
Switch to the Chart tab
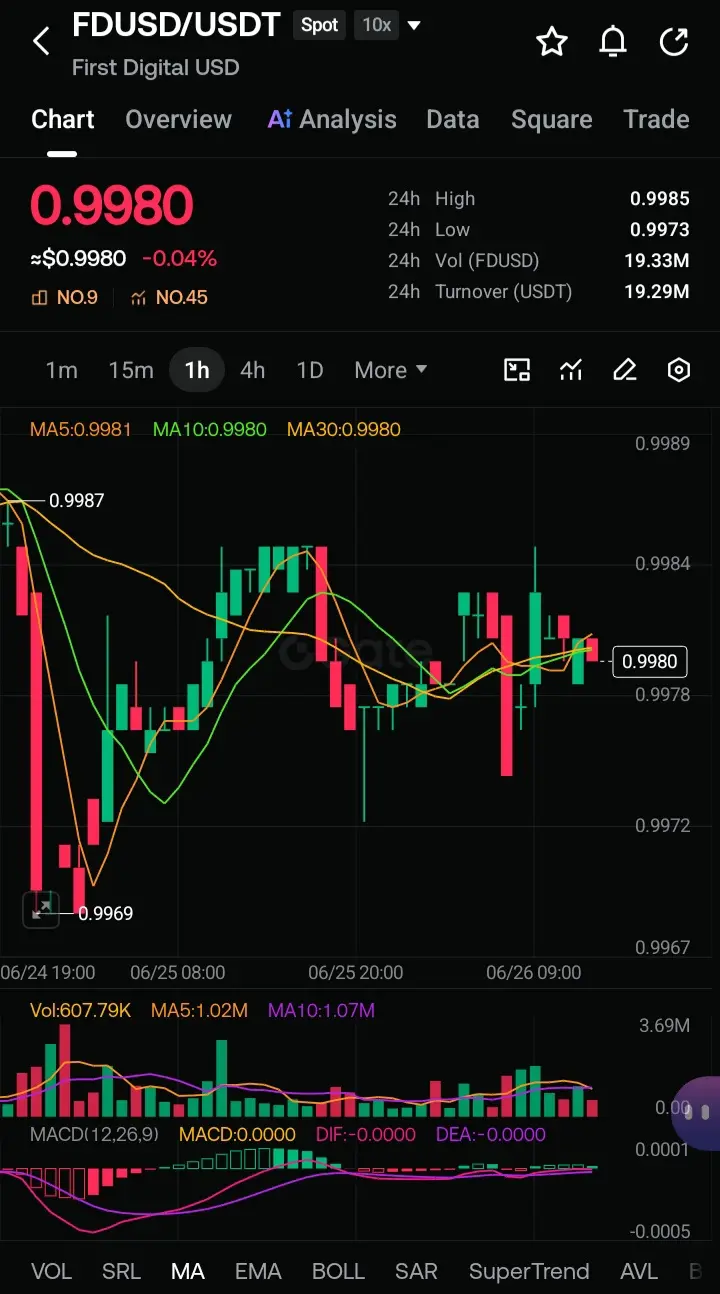click(x=63, y=119)
